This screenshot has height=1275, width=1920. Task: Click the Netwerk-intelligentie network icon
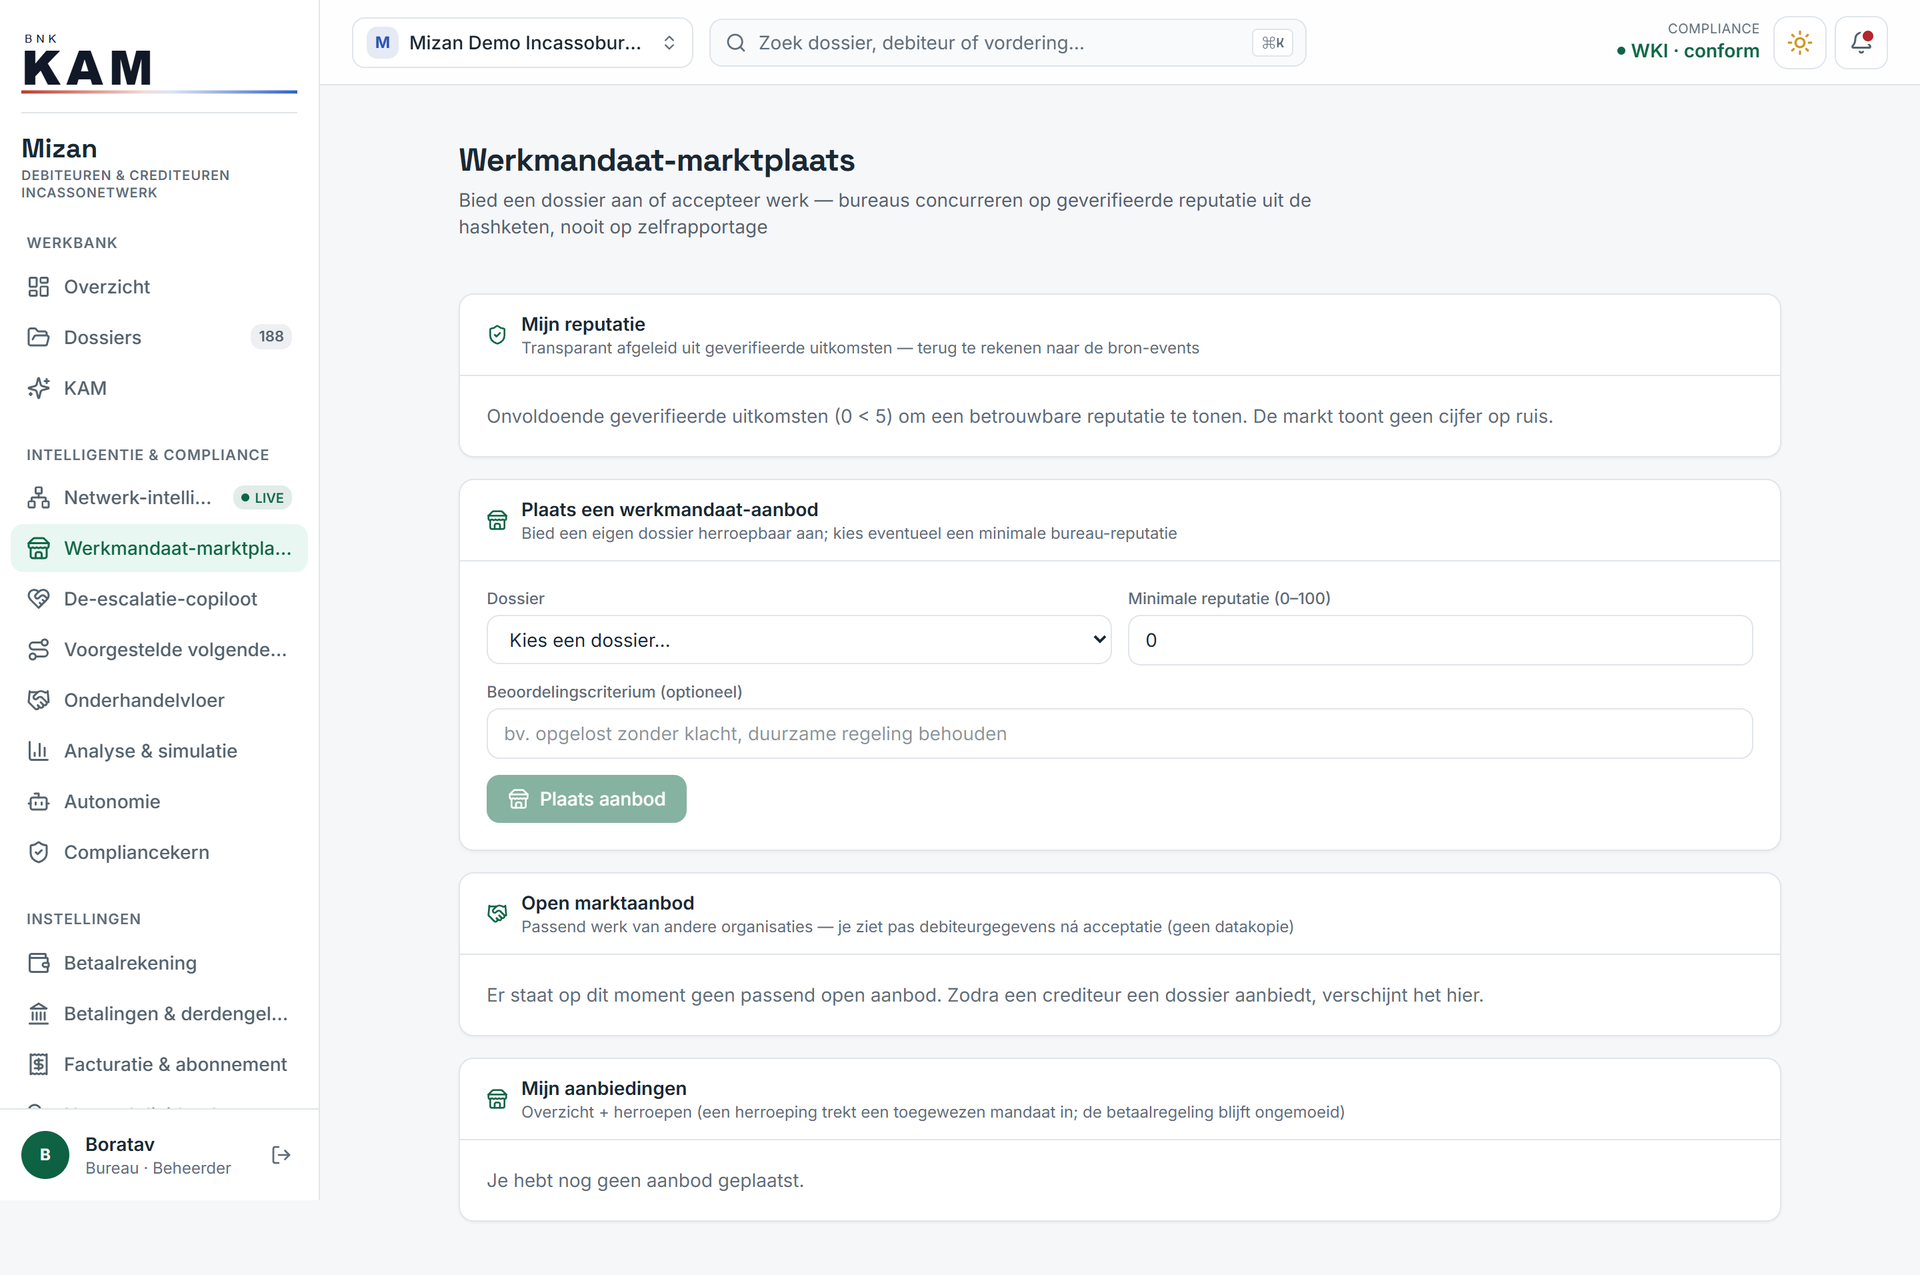pyautogui.click(x=38, y=497)
